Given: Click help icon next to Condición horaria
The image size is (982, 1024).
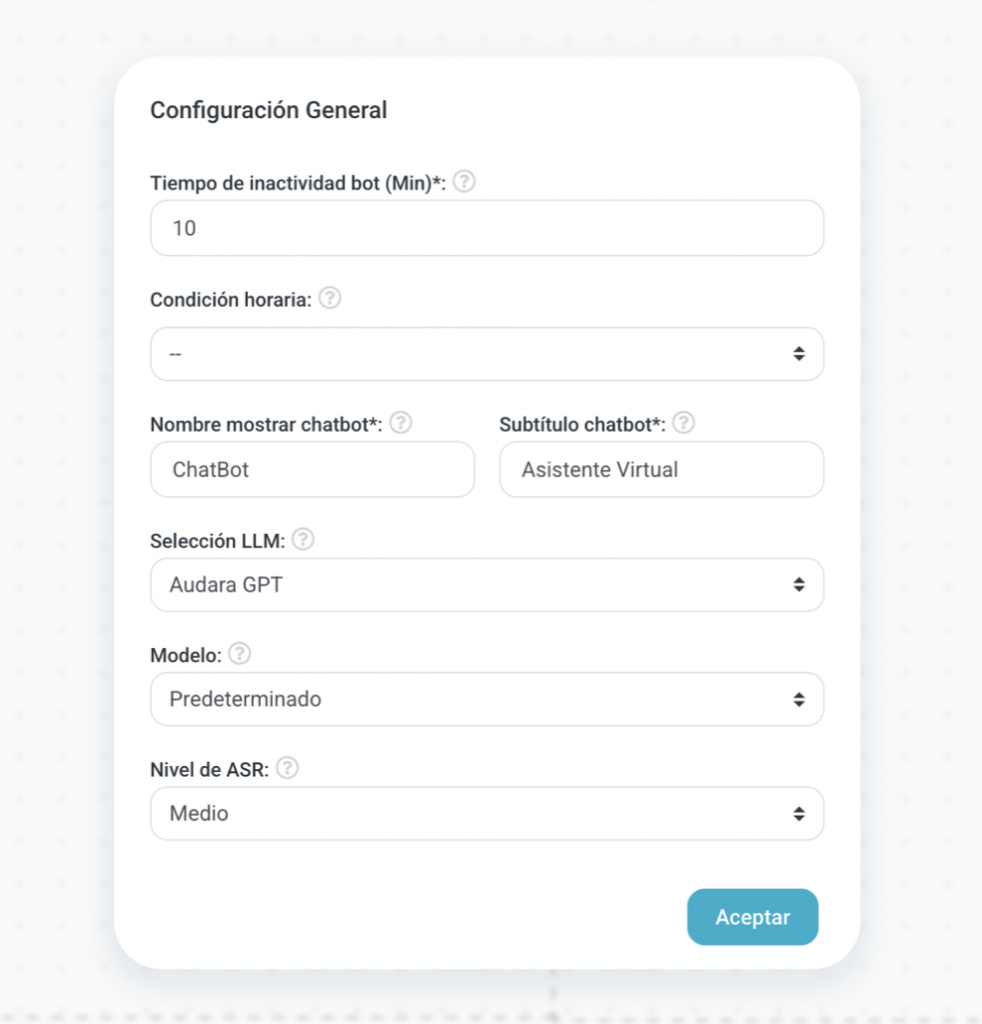Looking at the screenshot, I should (330, 299).
